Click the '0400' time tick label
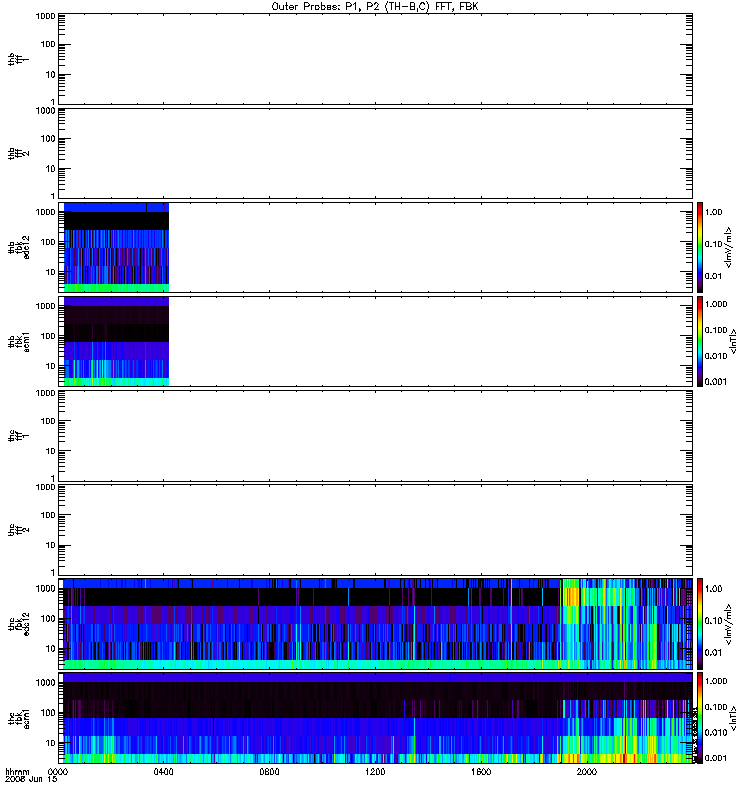 (x=163, y=772)
